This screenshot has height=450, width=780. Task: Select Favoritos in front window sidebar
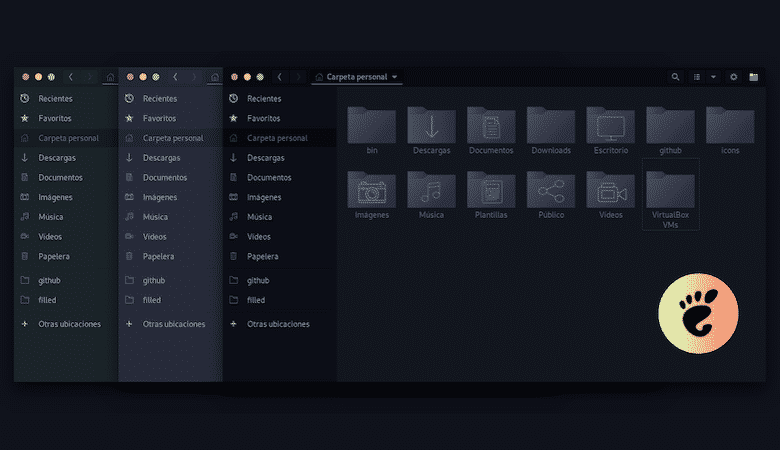point(280,118)
